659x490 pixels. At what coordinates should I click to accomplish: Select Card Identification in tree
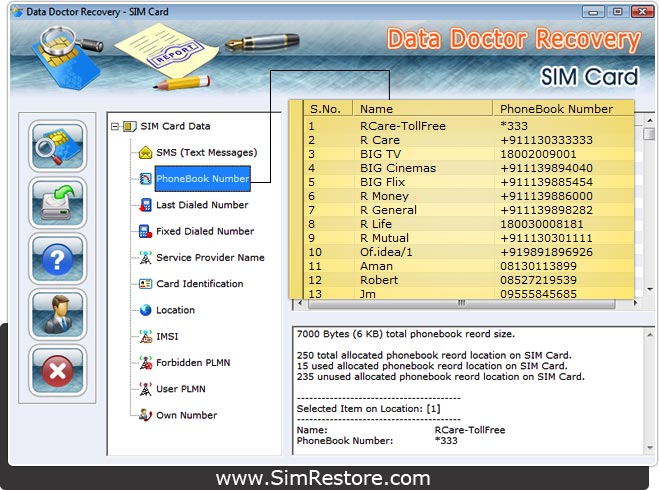[199, 284]
